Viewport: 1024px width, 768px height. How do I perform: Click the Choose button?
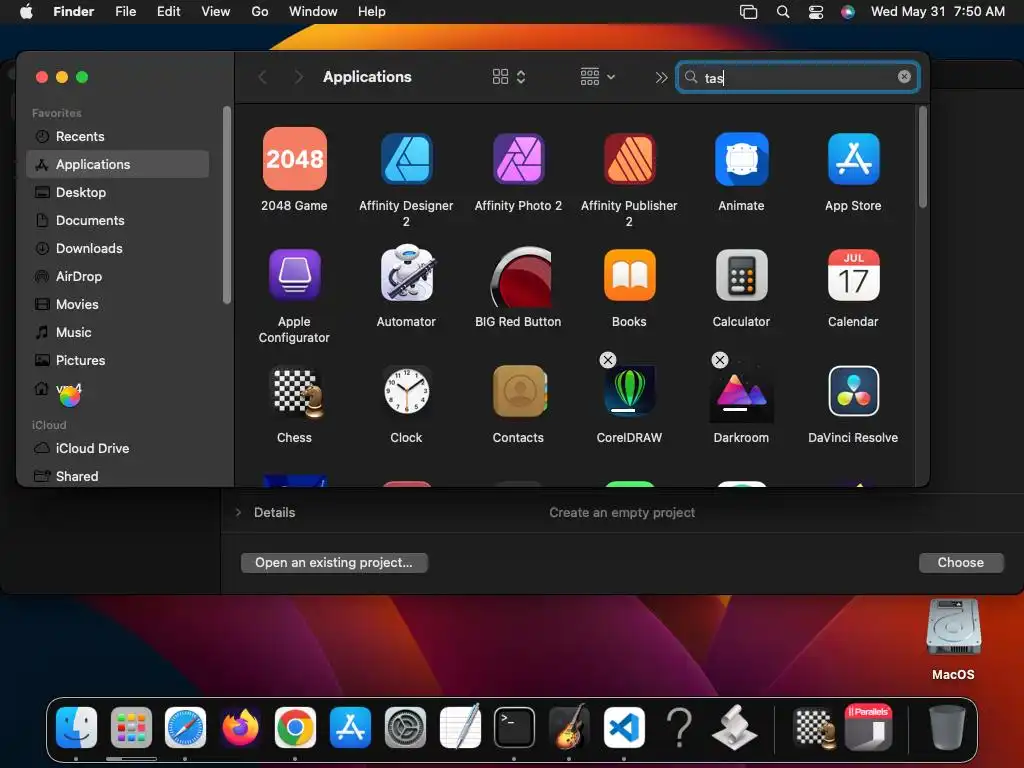point(961,563)
